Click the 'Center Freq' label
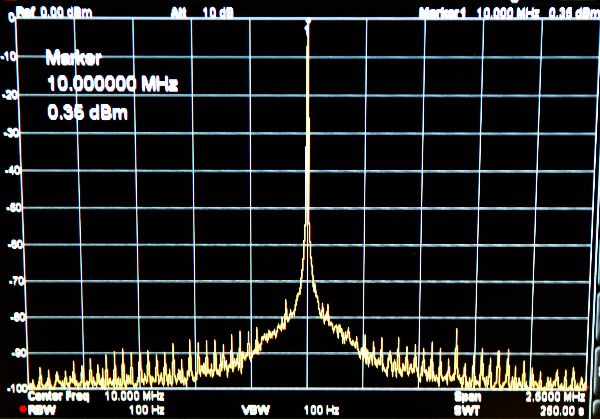 (59, 396)
